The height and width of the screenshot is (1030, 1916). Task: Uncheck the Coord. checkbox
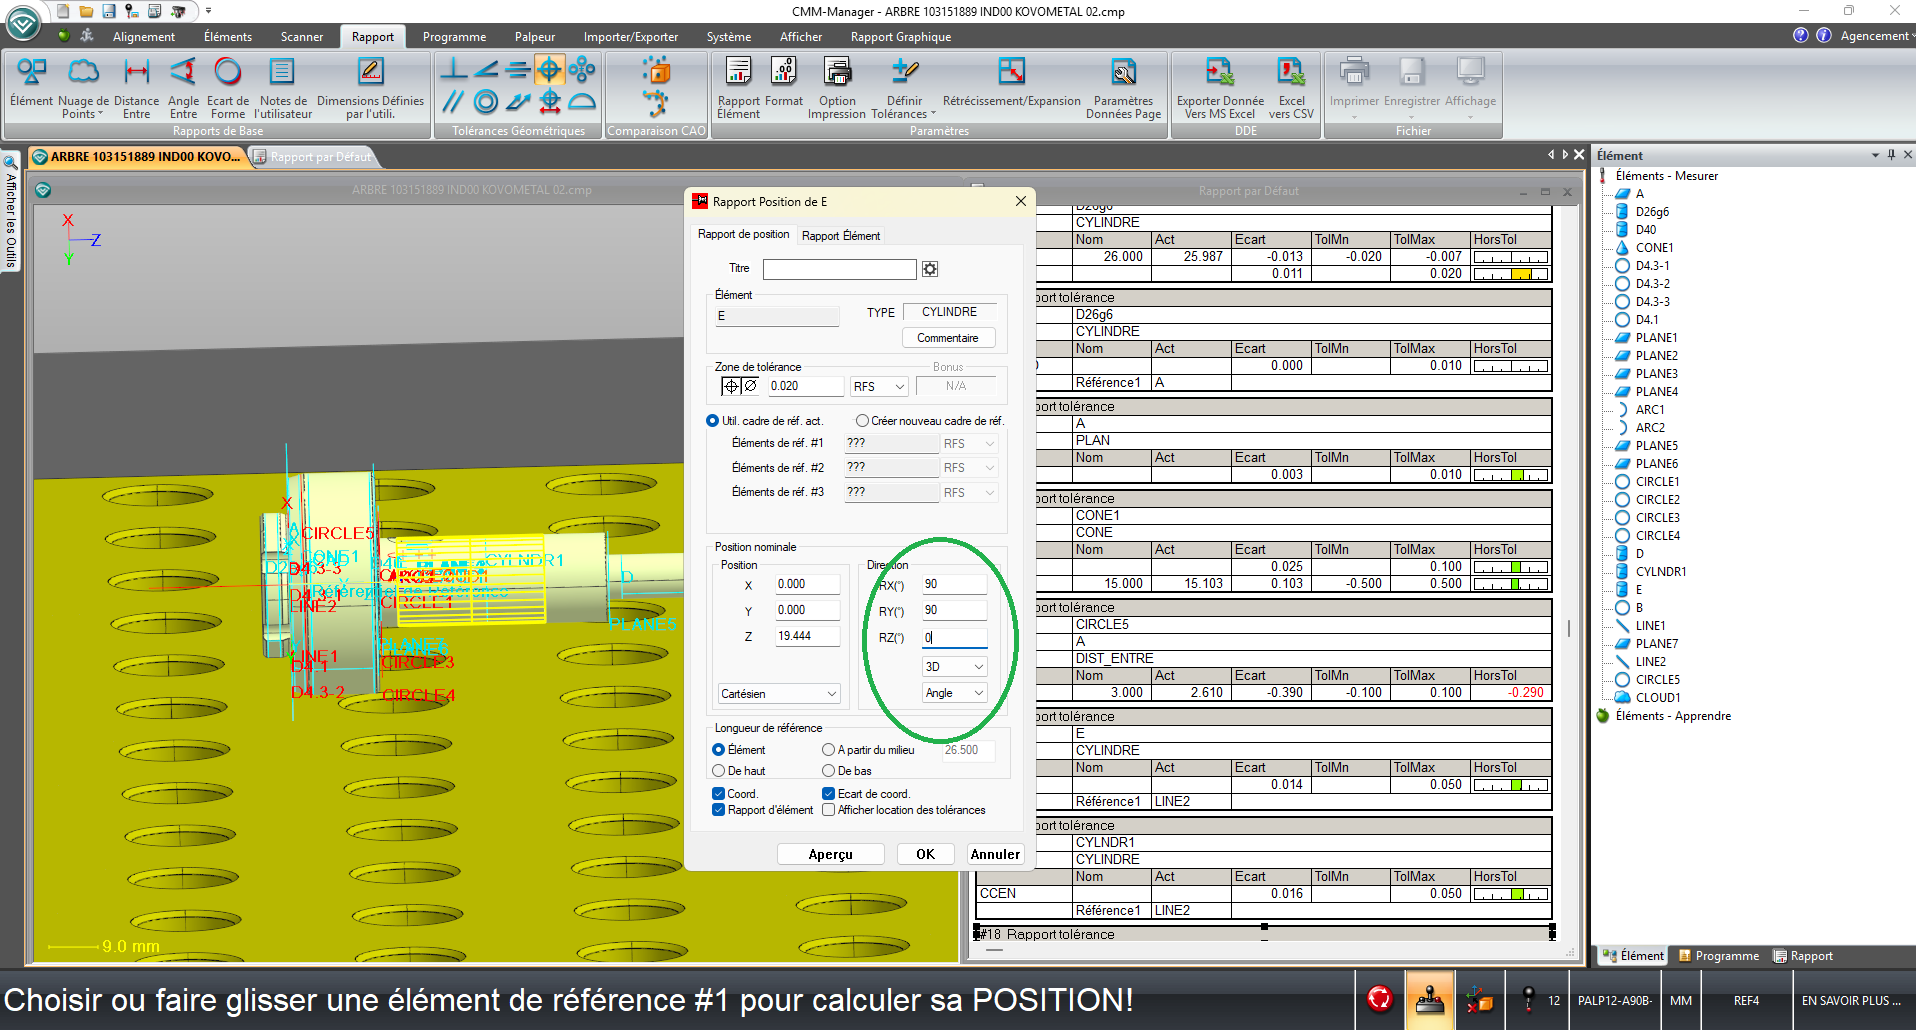[x=718, y=794]
